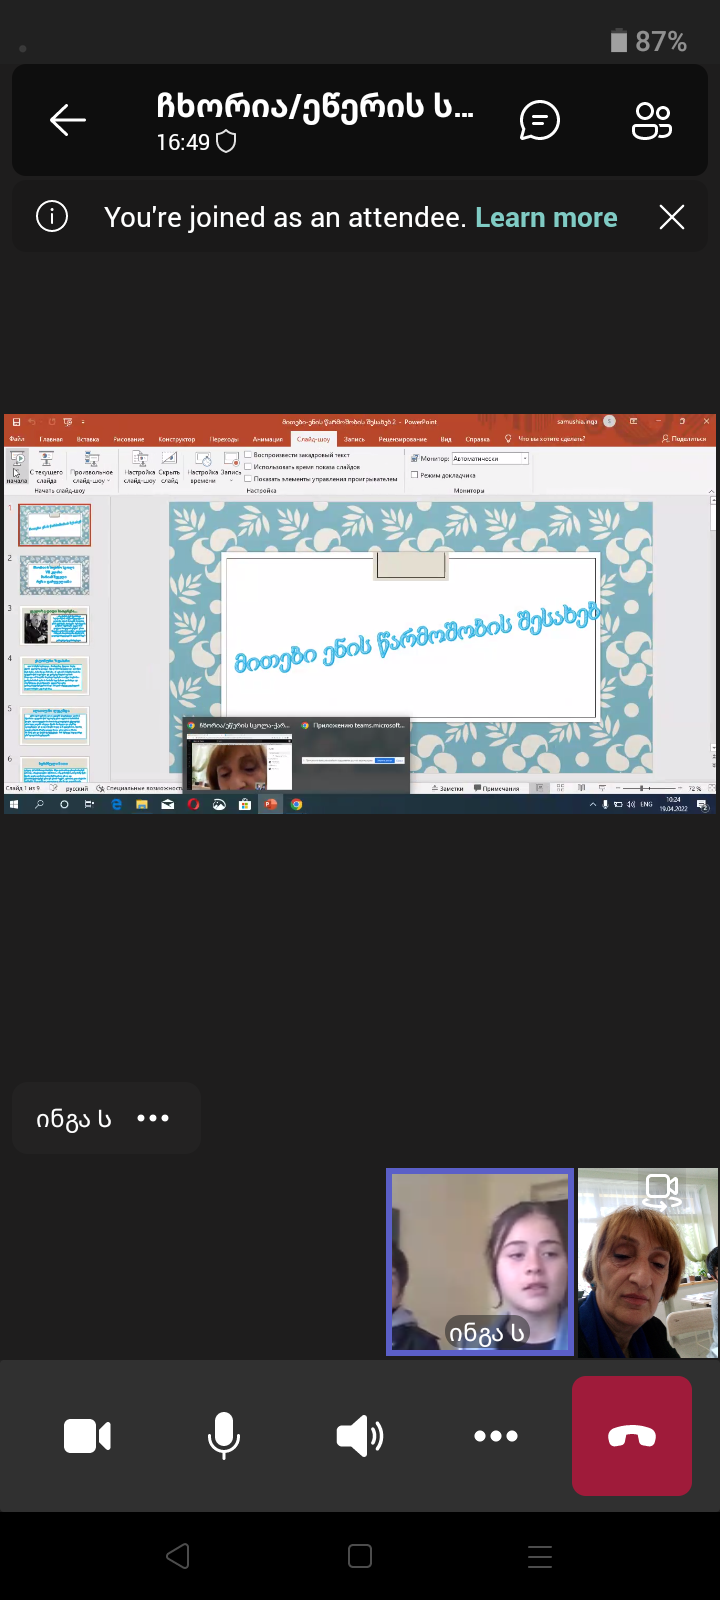Tap the attendee info icon
The height and width of the screenshot is (1600, 720).
click(x=52, y=217)
